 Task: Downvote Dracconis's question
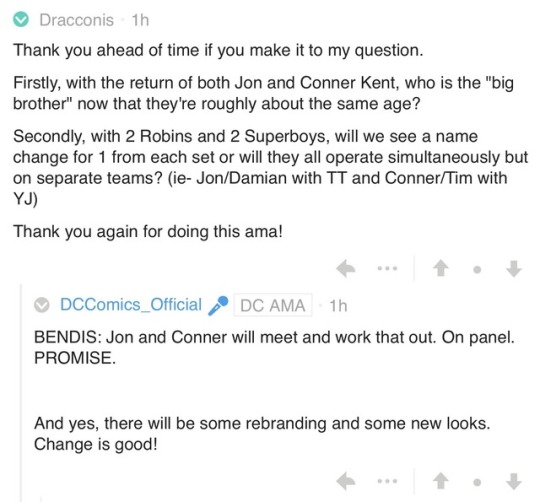(514, 269)
